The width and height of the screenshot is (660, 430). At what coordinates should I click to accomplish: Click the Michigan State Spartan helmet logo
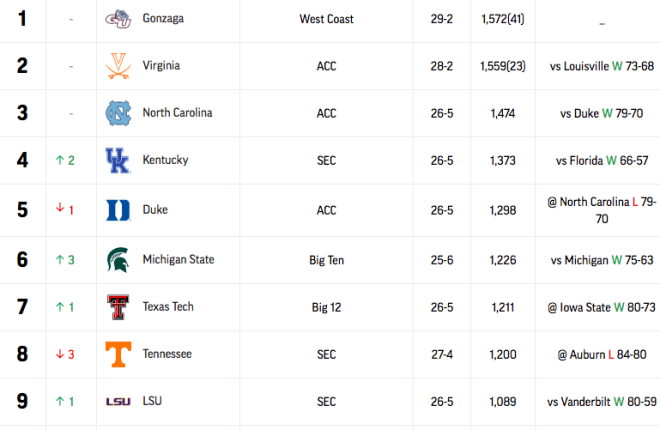pyautogui.click(x=118, y=260)
